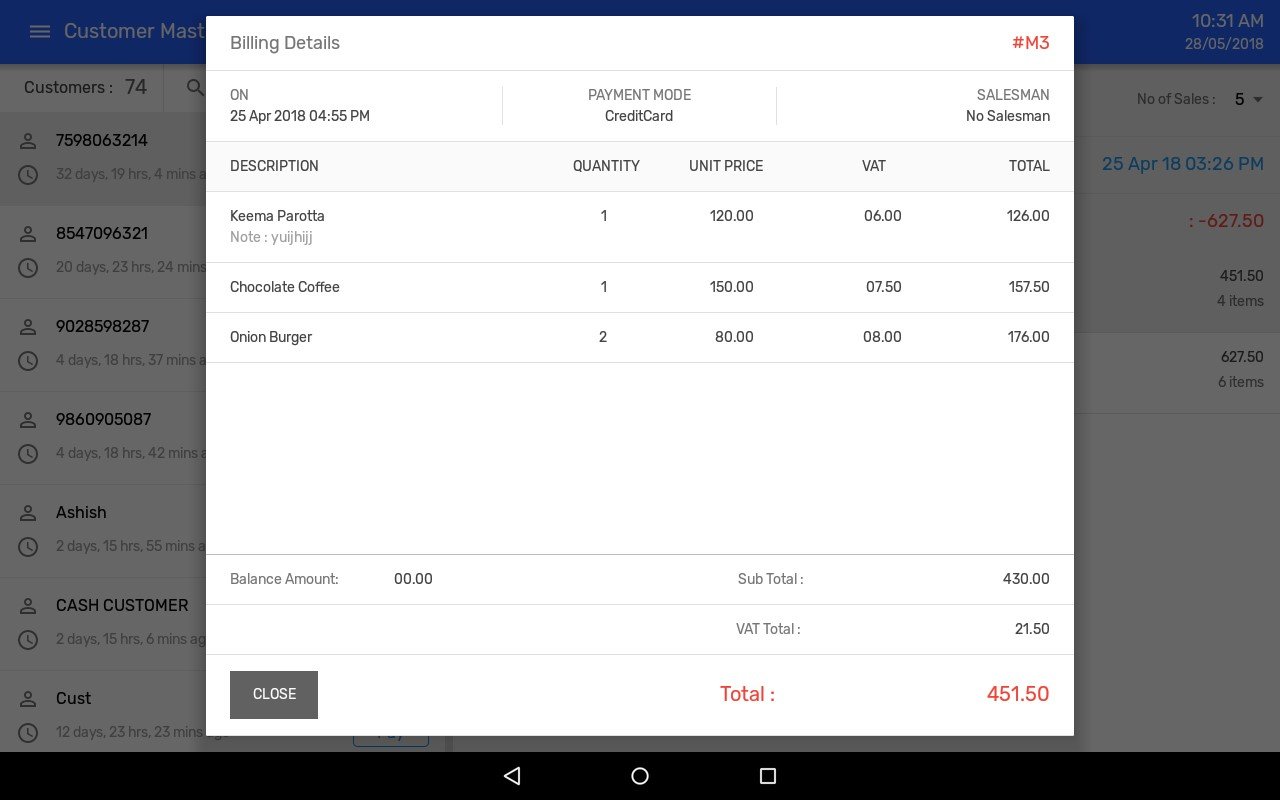Open the hamburger navigation menu
Screen dimensions: 1280x800
pos(40,31)
